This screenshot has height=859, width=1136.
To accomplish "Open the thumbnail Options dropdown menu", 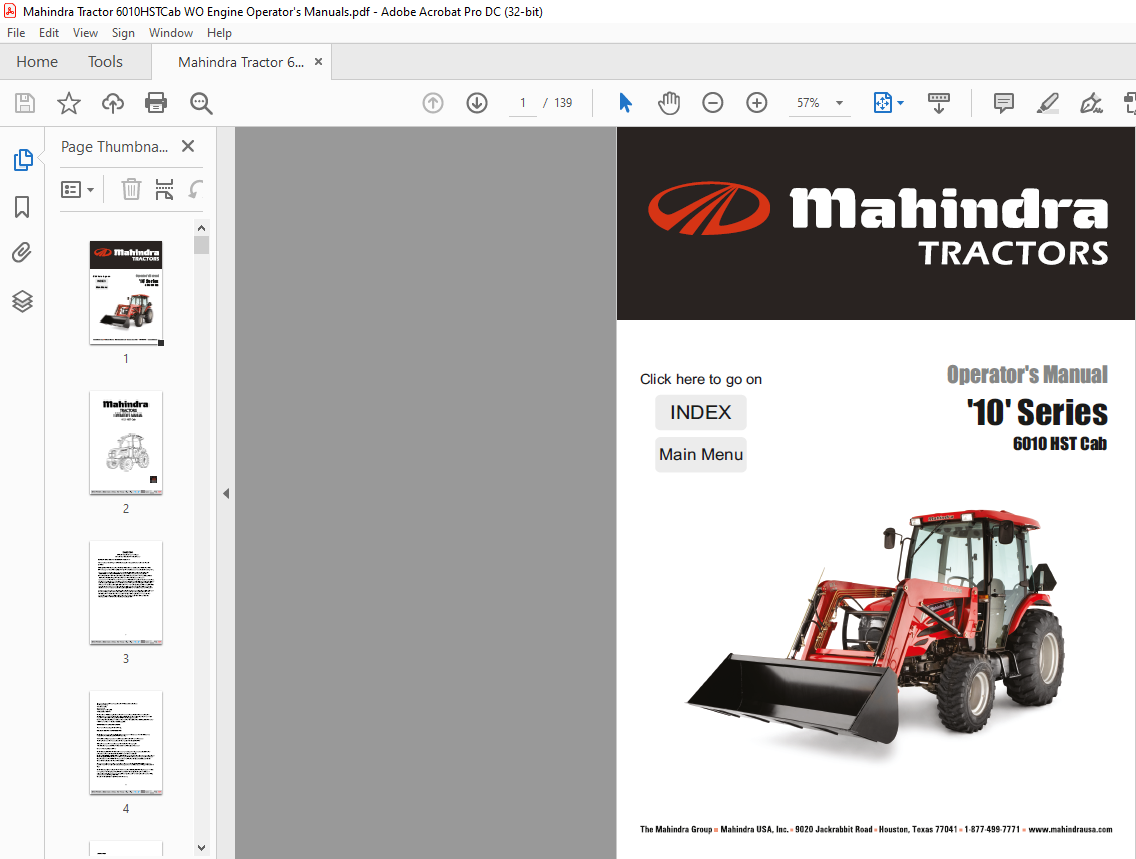I will (78, 190).
